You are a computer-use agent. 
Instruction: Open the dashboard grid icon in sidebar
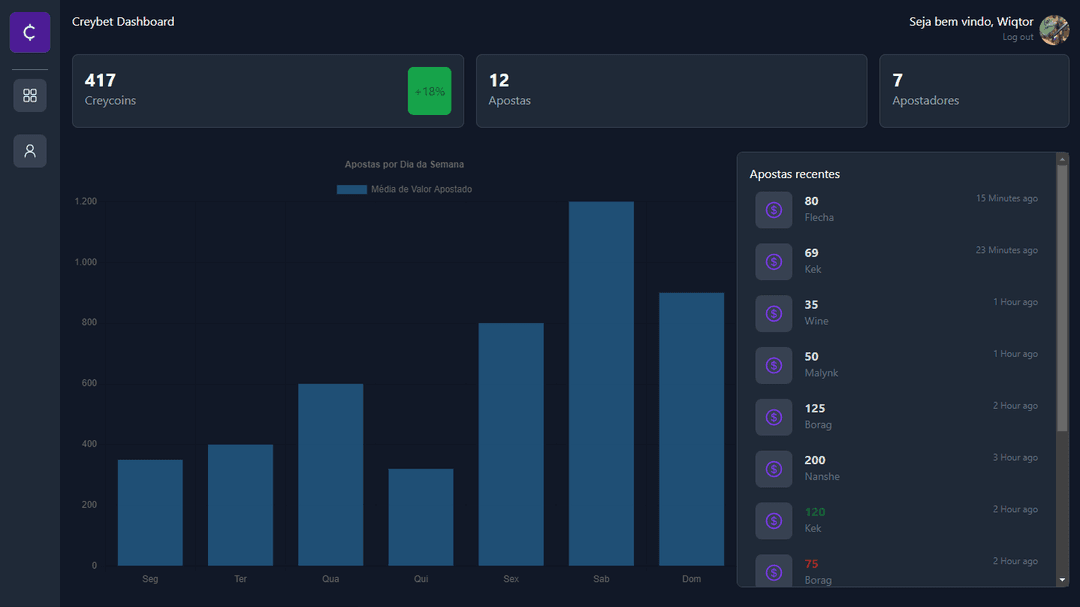pos(29,95)
